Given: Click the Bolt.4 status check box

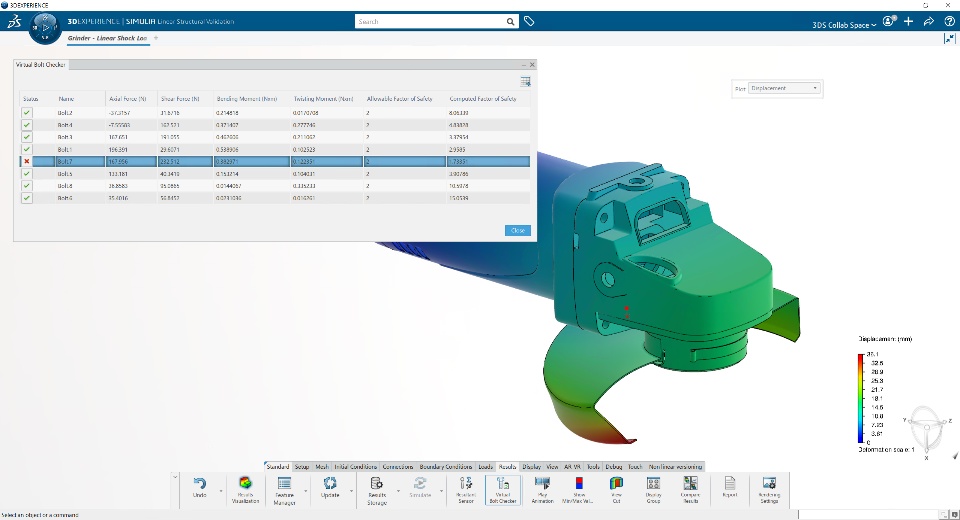Looking at the screenshot, I should coord(26,125).
